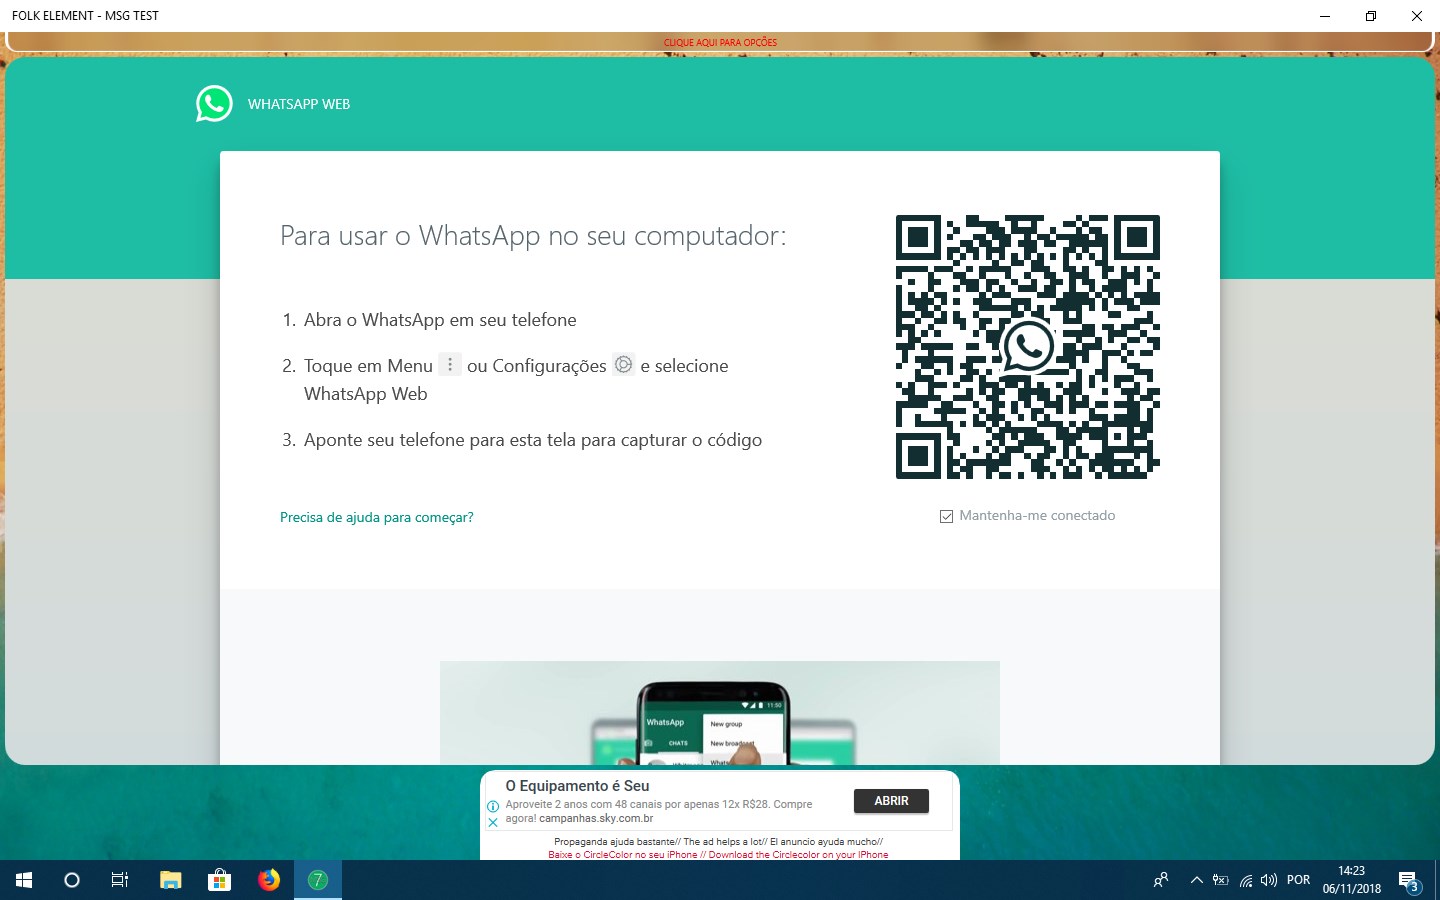Click the campanhas.sky.com.br ad text
This screenshot has height=900, width=1440.
[596, 818]
